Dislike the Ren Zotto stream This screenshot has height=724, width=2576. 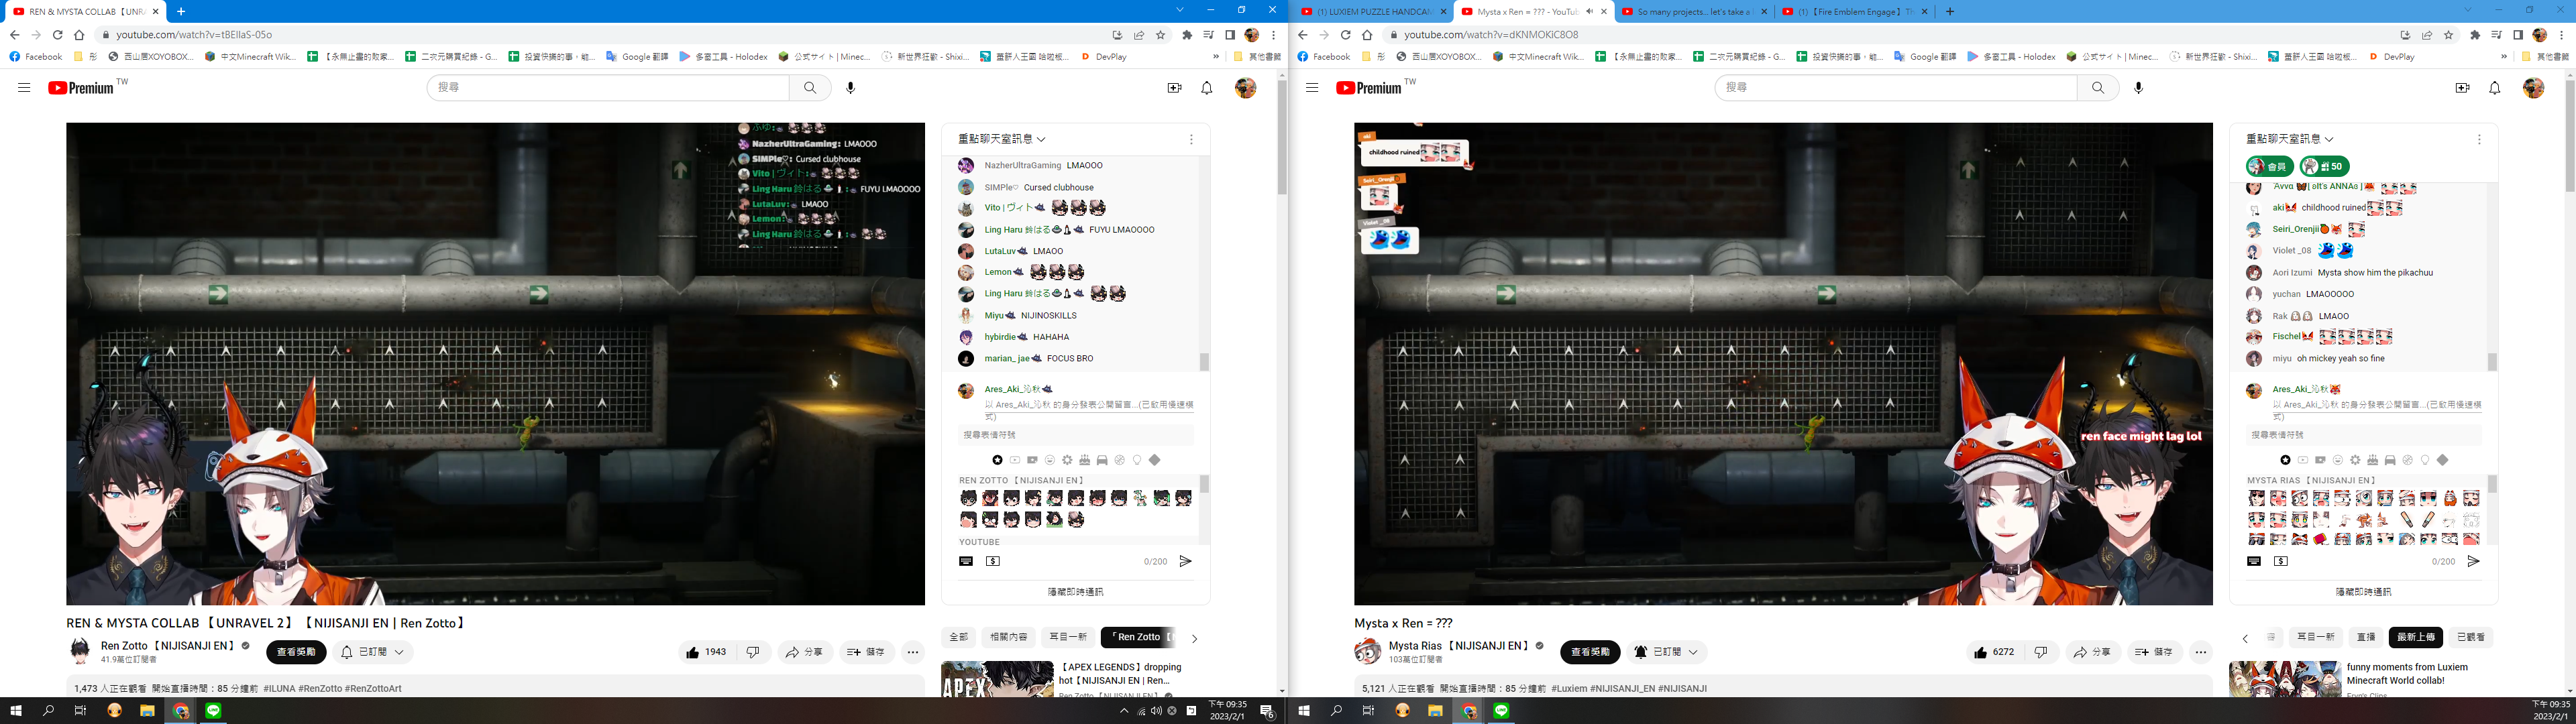[753, 652]
